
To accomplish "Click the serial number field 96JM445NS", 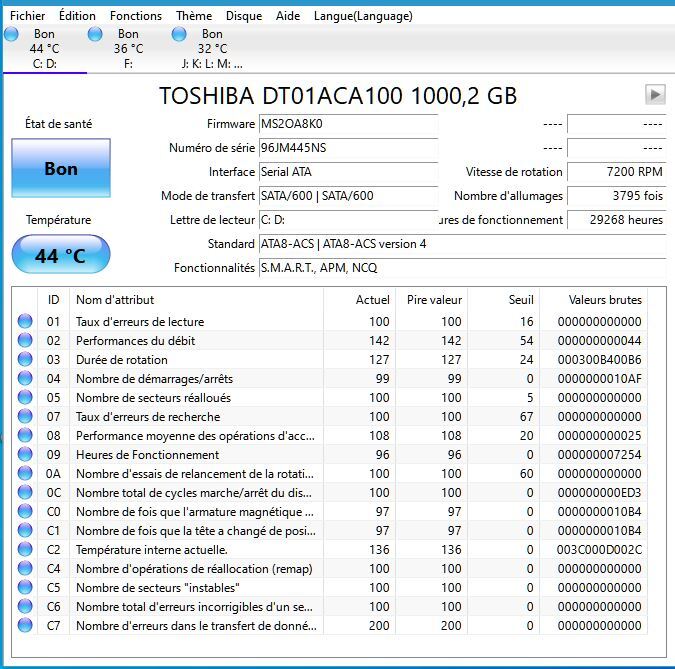I will click(347, 148).
